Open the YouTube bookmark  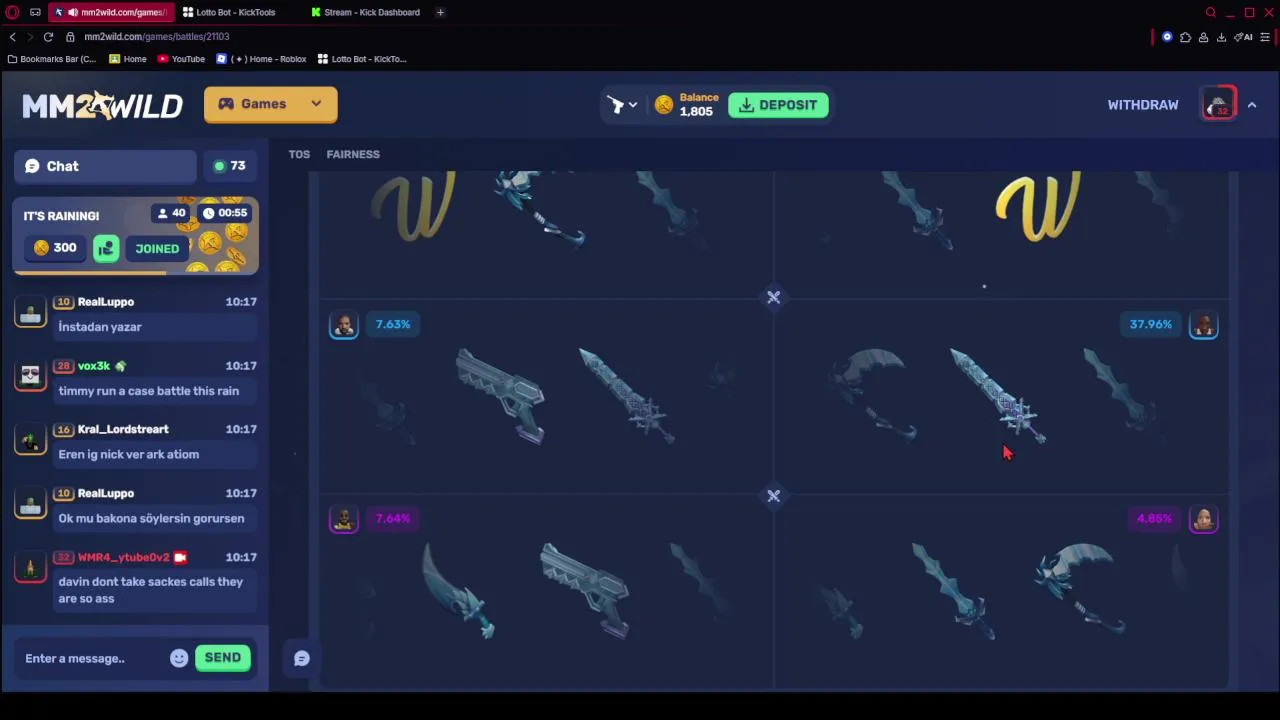tap(181, 59)
